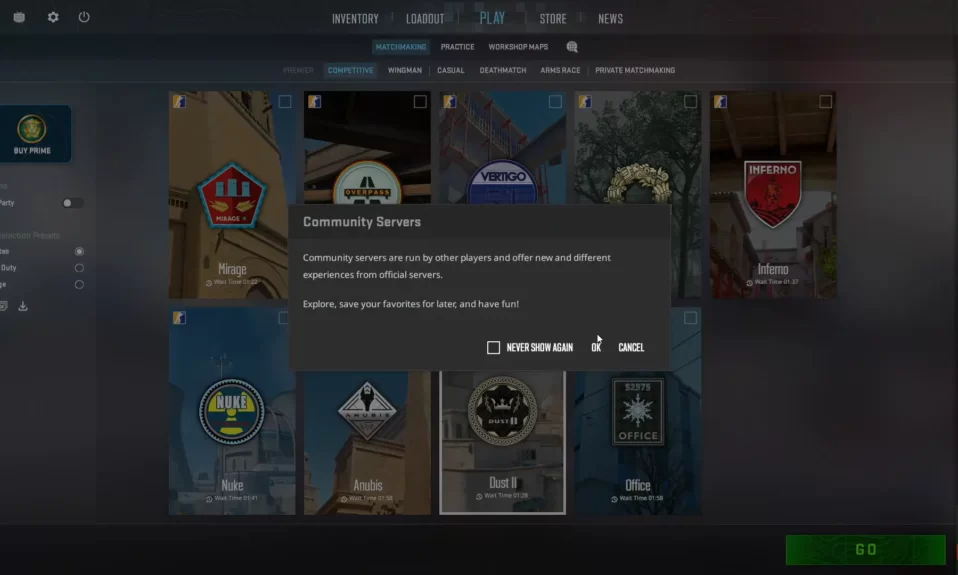Click the Overpass round emblem
The width and height of the screenshot is (958, 575).
[367, 183]
